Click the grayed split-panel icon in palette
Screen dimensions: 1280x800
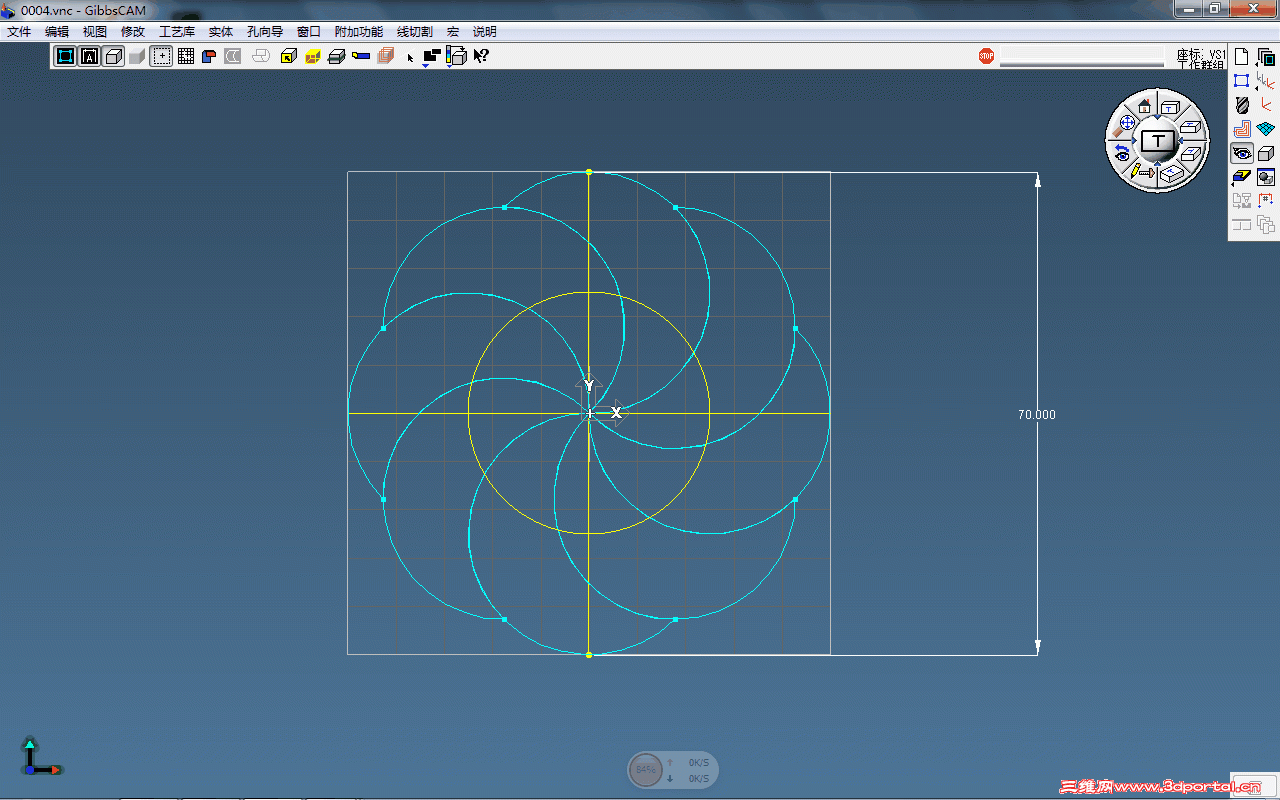tap(1242, 225)
